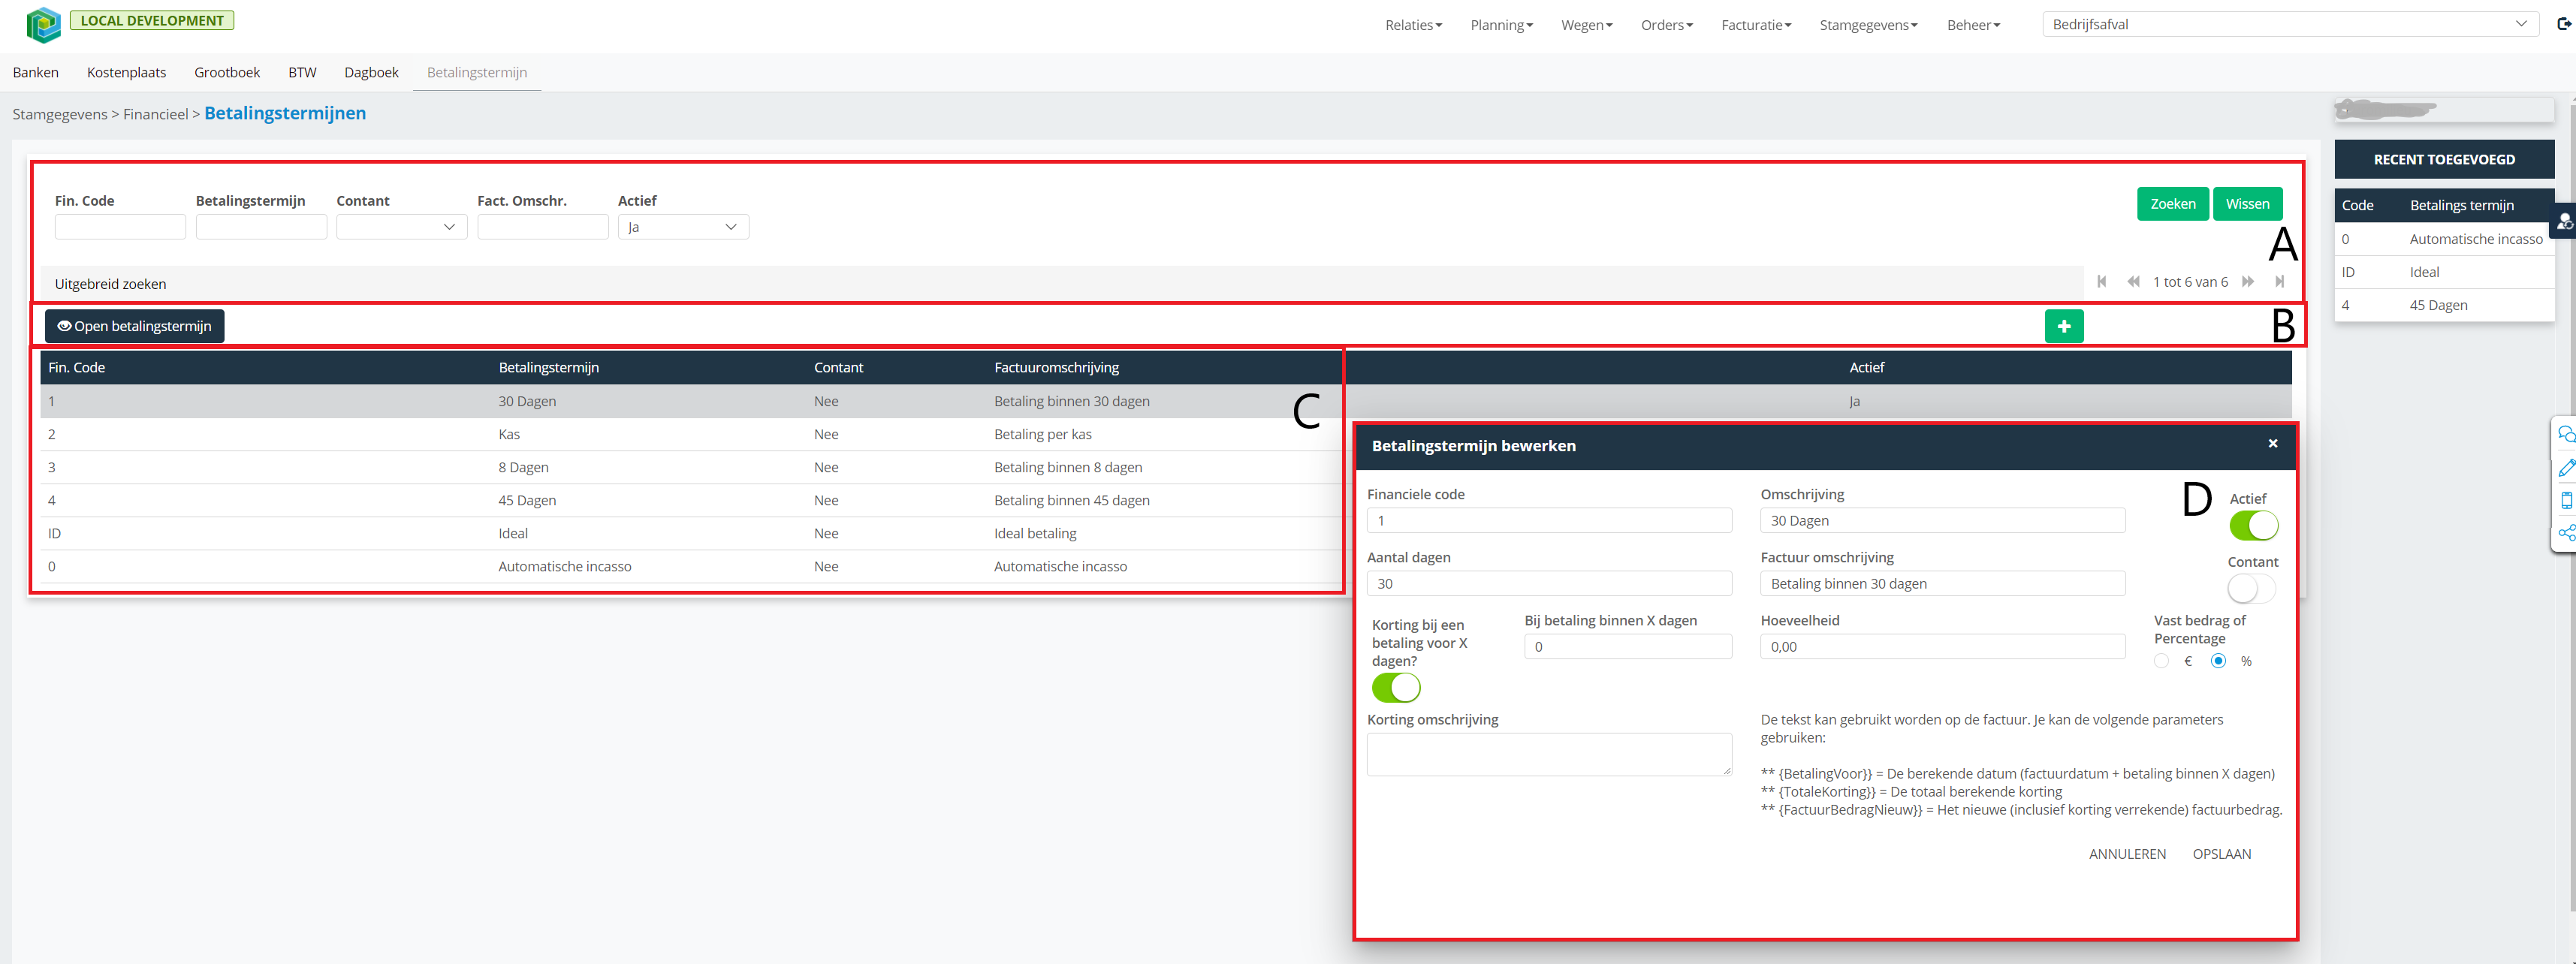Screen dimensions: 2576x964
Task: Expand the Stamgegevens menu
Action: [1868, 25]
